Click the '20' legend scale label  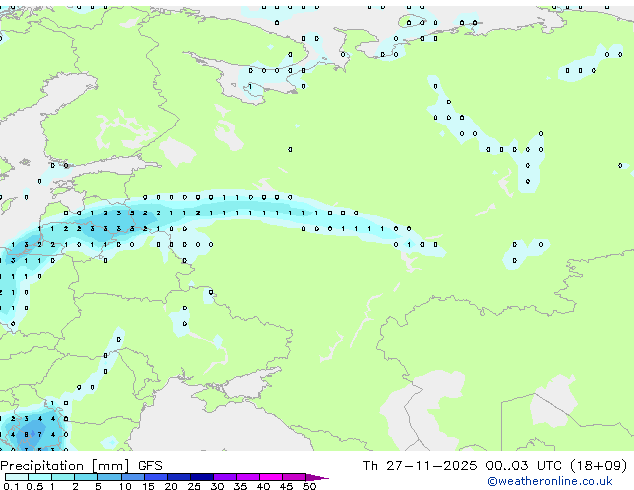pyautogui.click(x=171, y=486)
